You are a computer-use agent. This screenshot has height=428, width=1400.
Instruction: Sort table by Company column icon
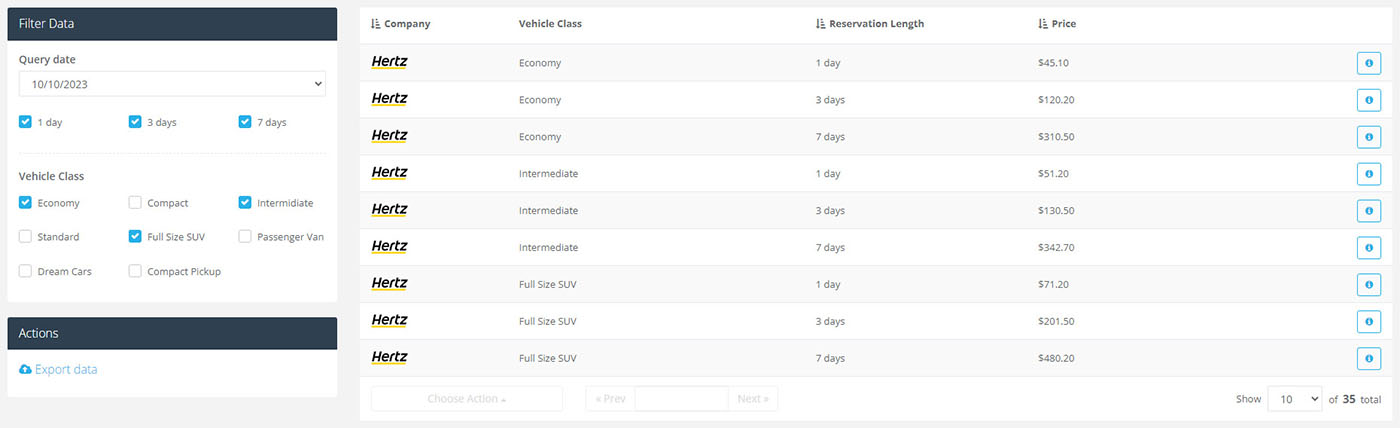tap(376, 24)
